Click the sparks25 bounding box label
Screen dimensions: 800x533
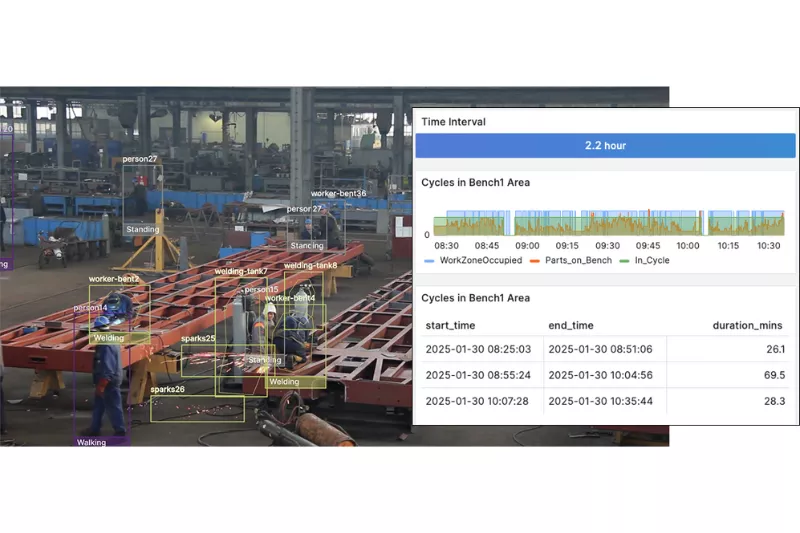tap(197, 339)
